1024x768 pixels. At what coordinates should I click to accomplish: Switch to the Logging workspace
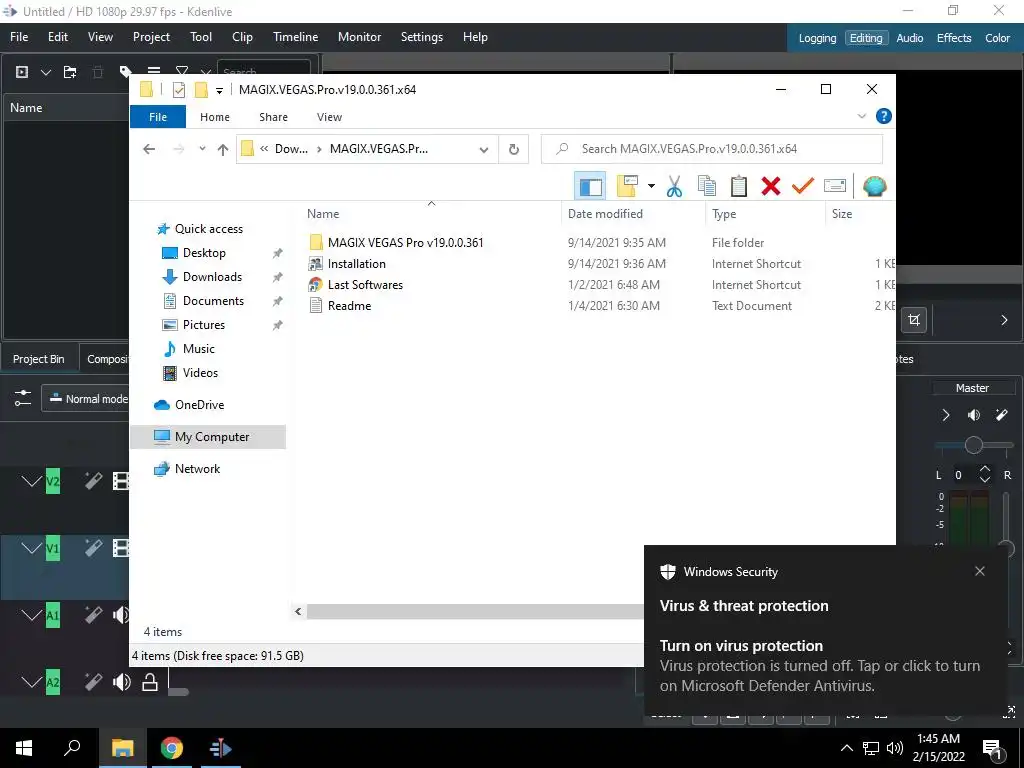(817, 38)
